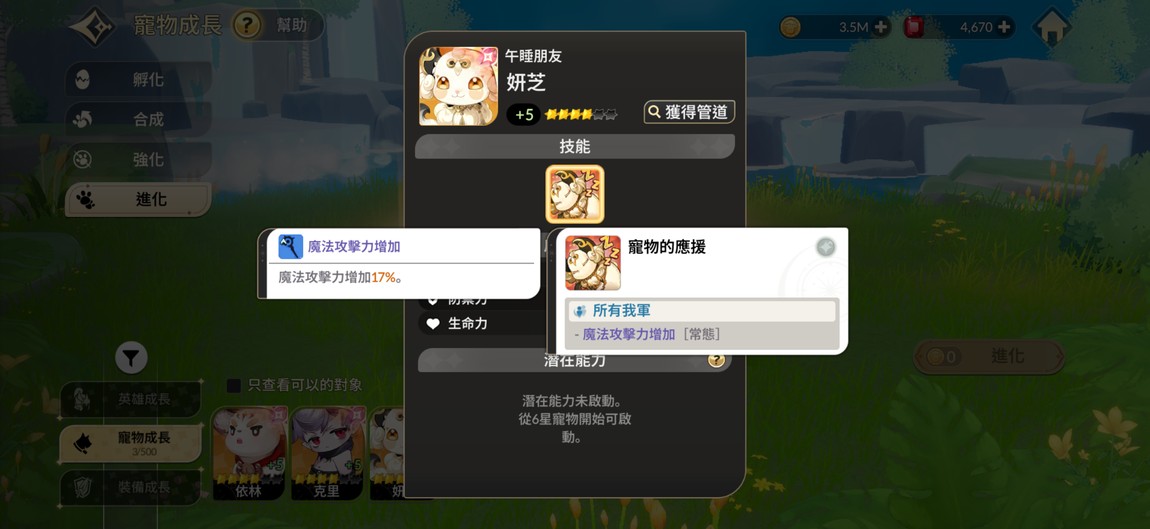Image resolution: width=1150 pixels, height=529 pixels.
Task: Toggle the 只查看可以的對象 checkbox
Action: tap(234, 385)
